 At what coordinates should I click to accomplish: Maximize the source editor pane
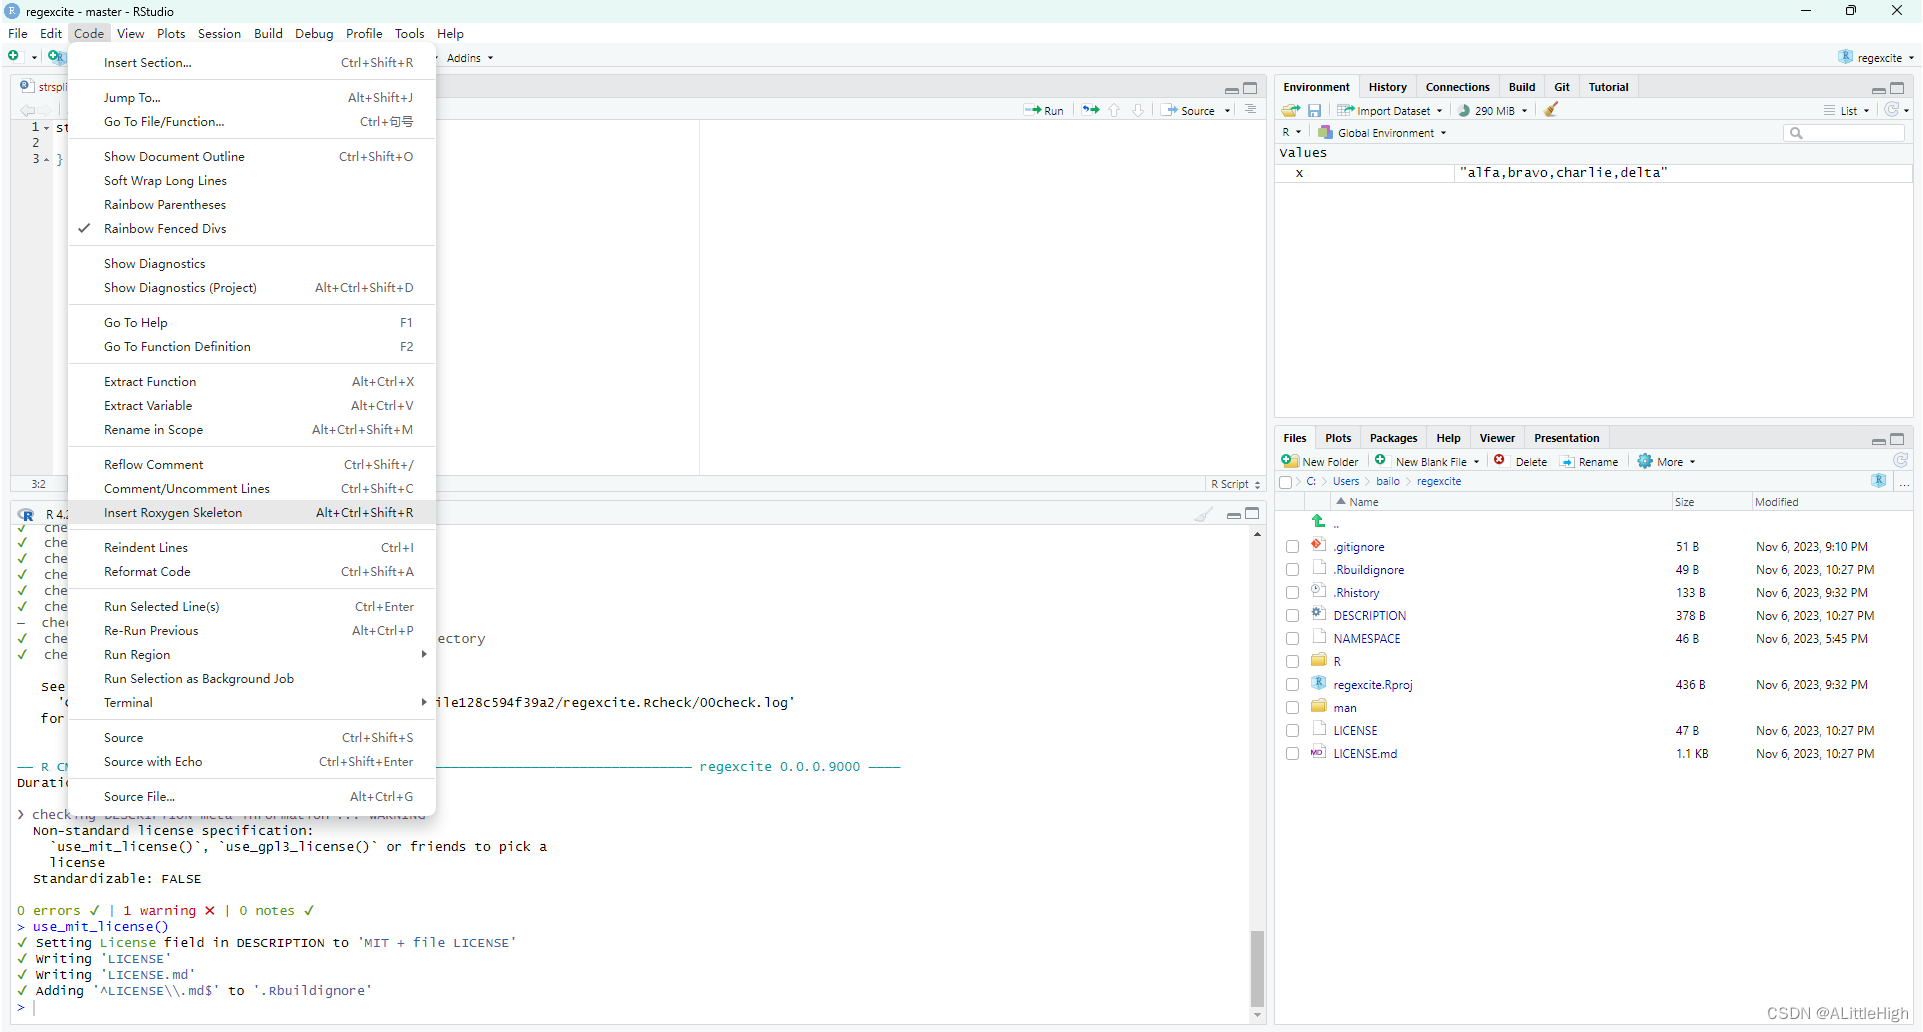[x=1250, y=88]
